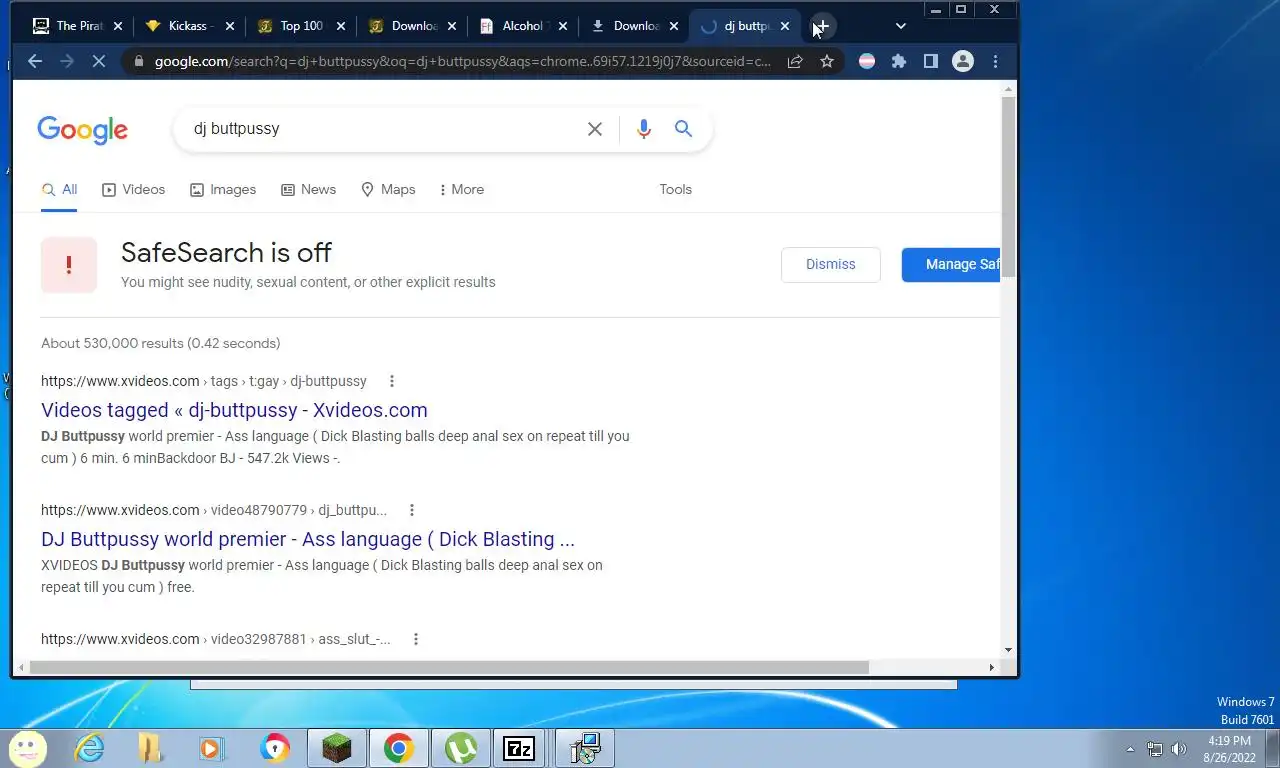This screenshot has width=1280, height=768.
Task: Switch to the Kickass tab
Action: point(189,26)
